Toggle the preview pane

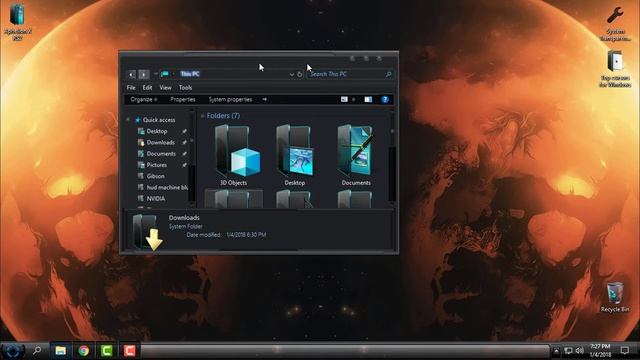368,99
